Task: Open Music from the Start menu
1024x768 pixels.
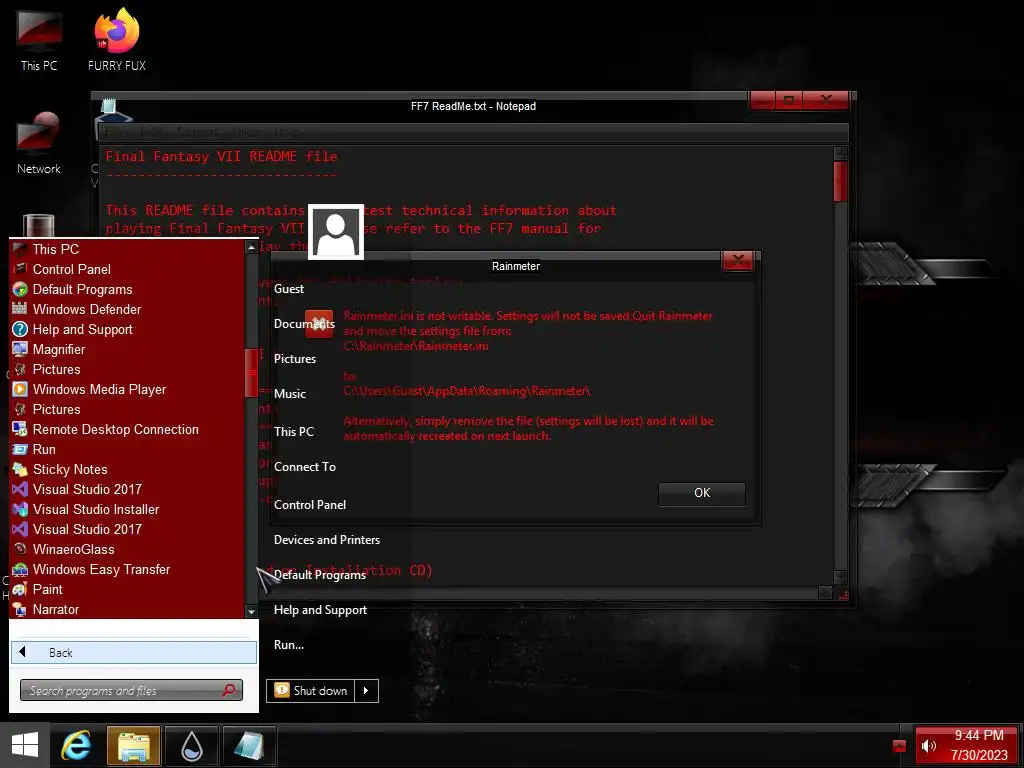Action: click(290, 394)
